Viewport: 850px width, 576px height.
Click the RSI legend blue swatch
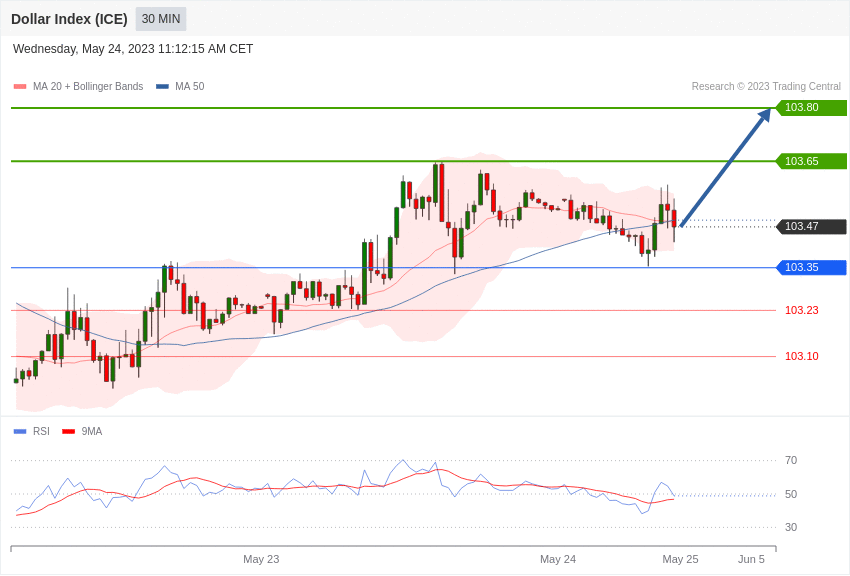20,431
